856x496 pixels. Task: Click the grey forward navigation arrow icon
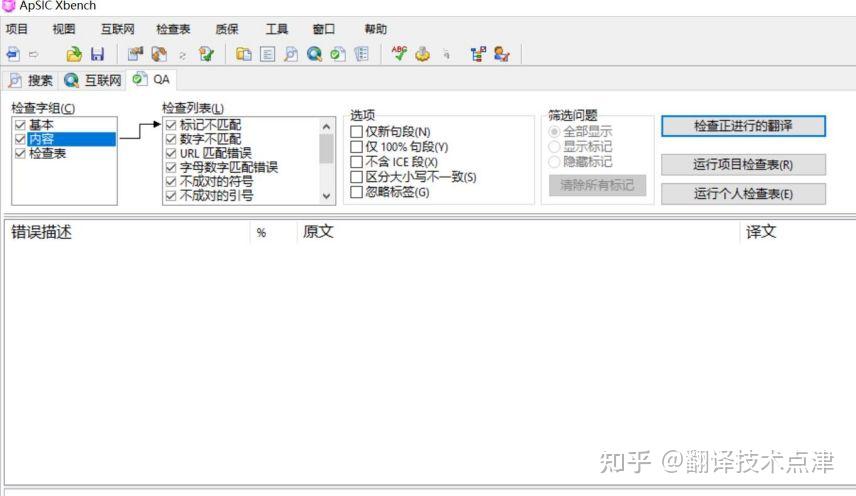pyautogui.click(x=34, y=55)
